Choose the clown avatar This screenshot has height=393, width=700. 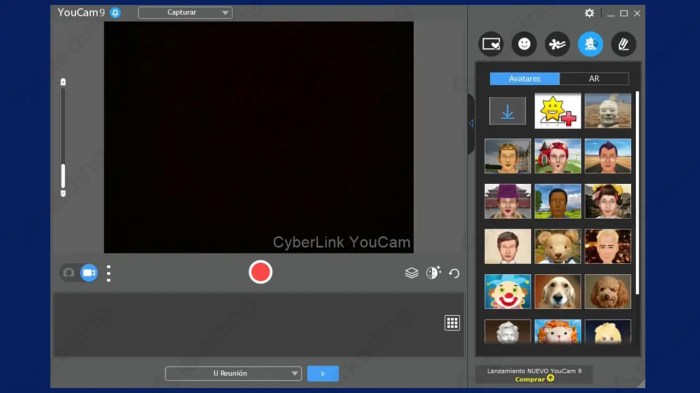coord(508,292)
